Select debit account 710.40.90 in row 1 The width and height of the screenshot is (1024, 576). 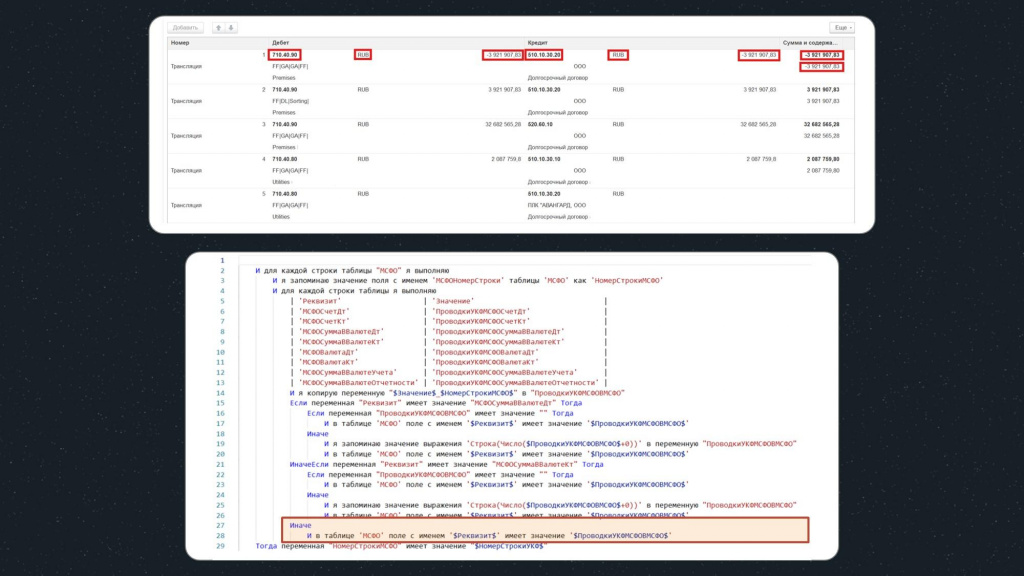click(x=285, y=55)
